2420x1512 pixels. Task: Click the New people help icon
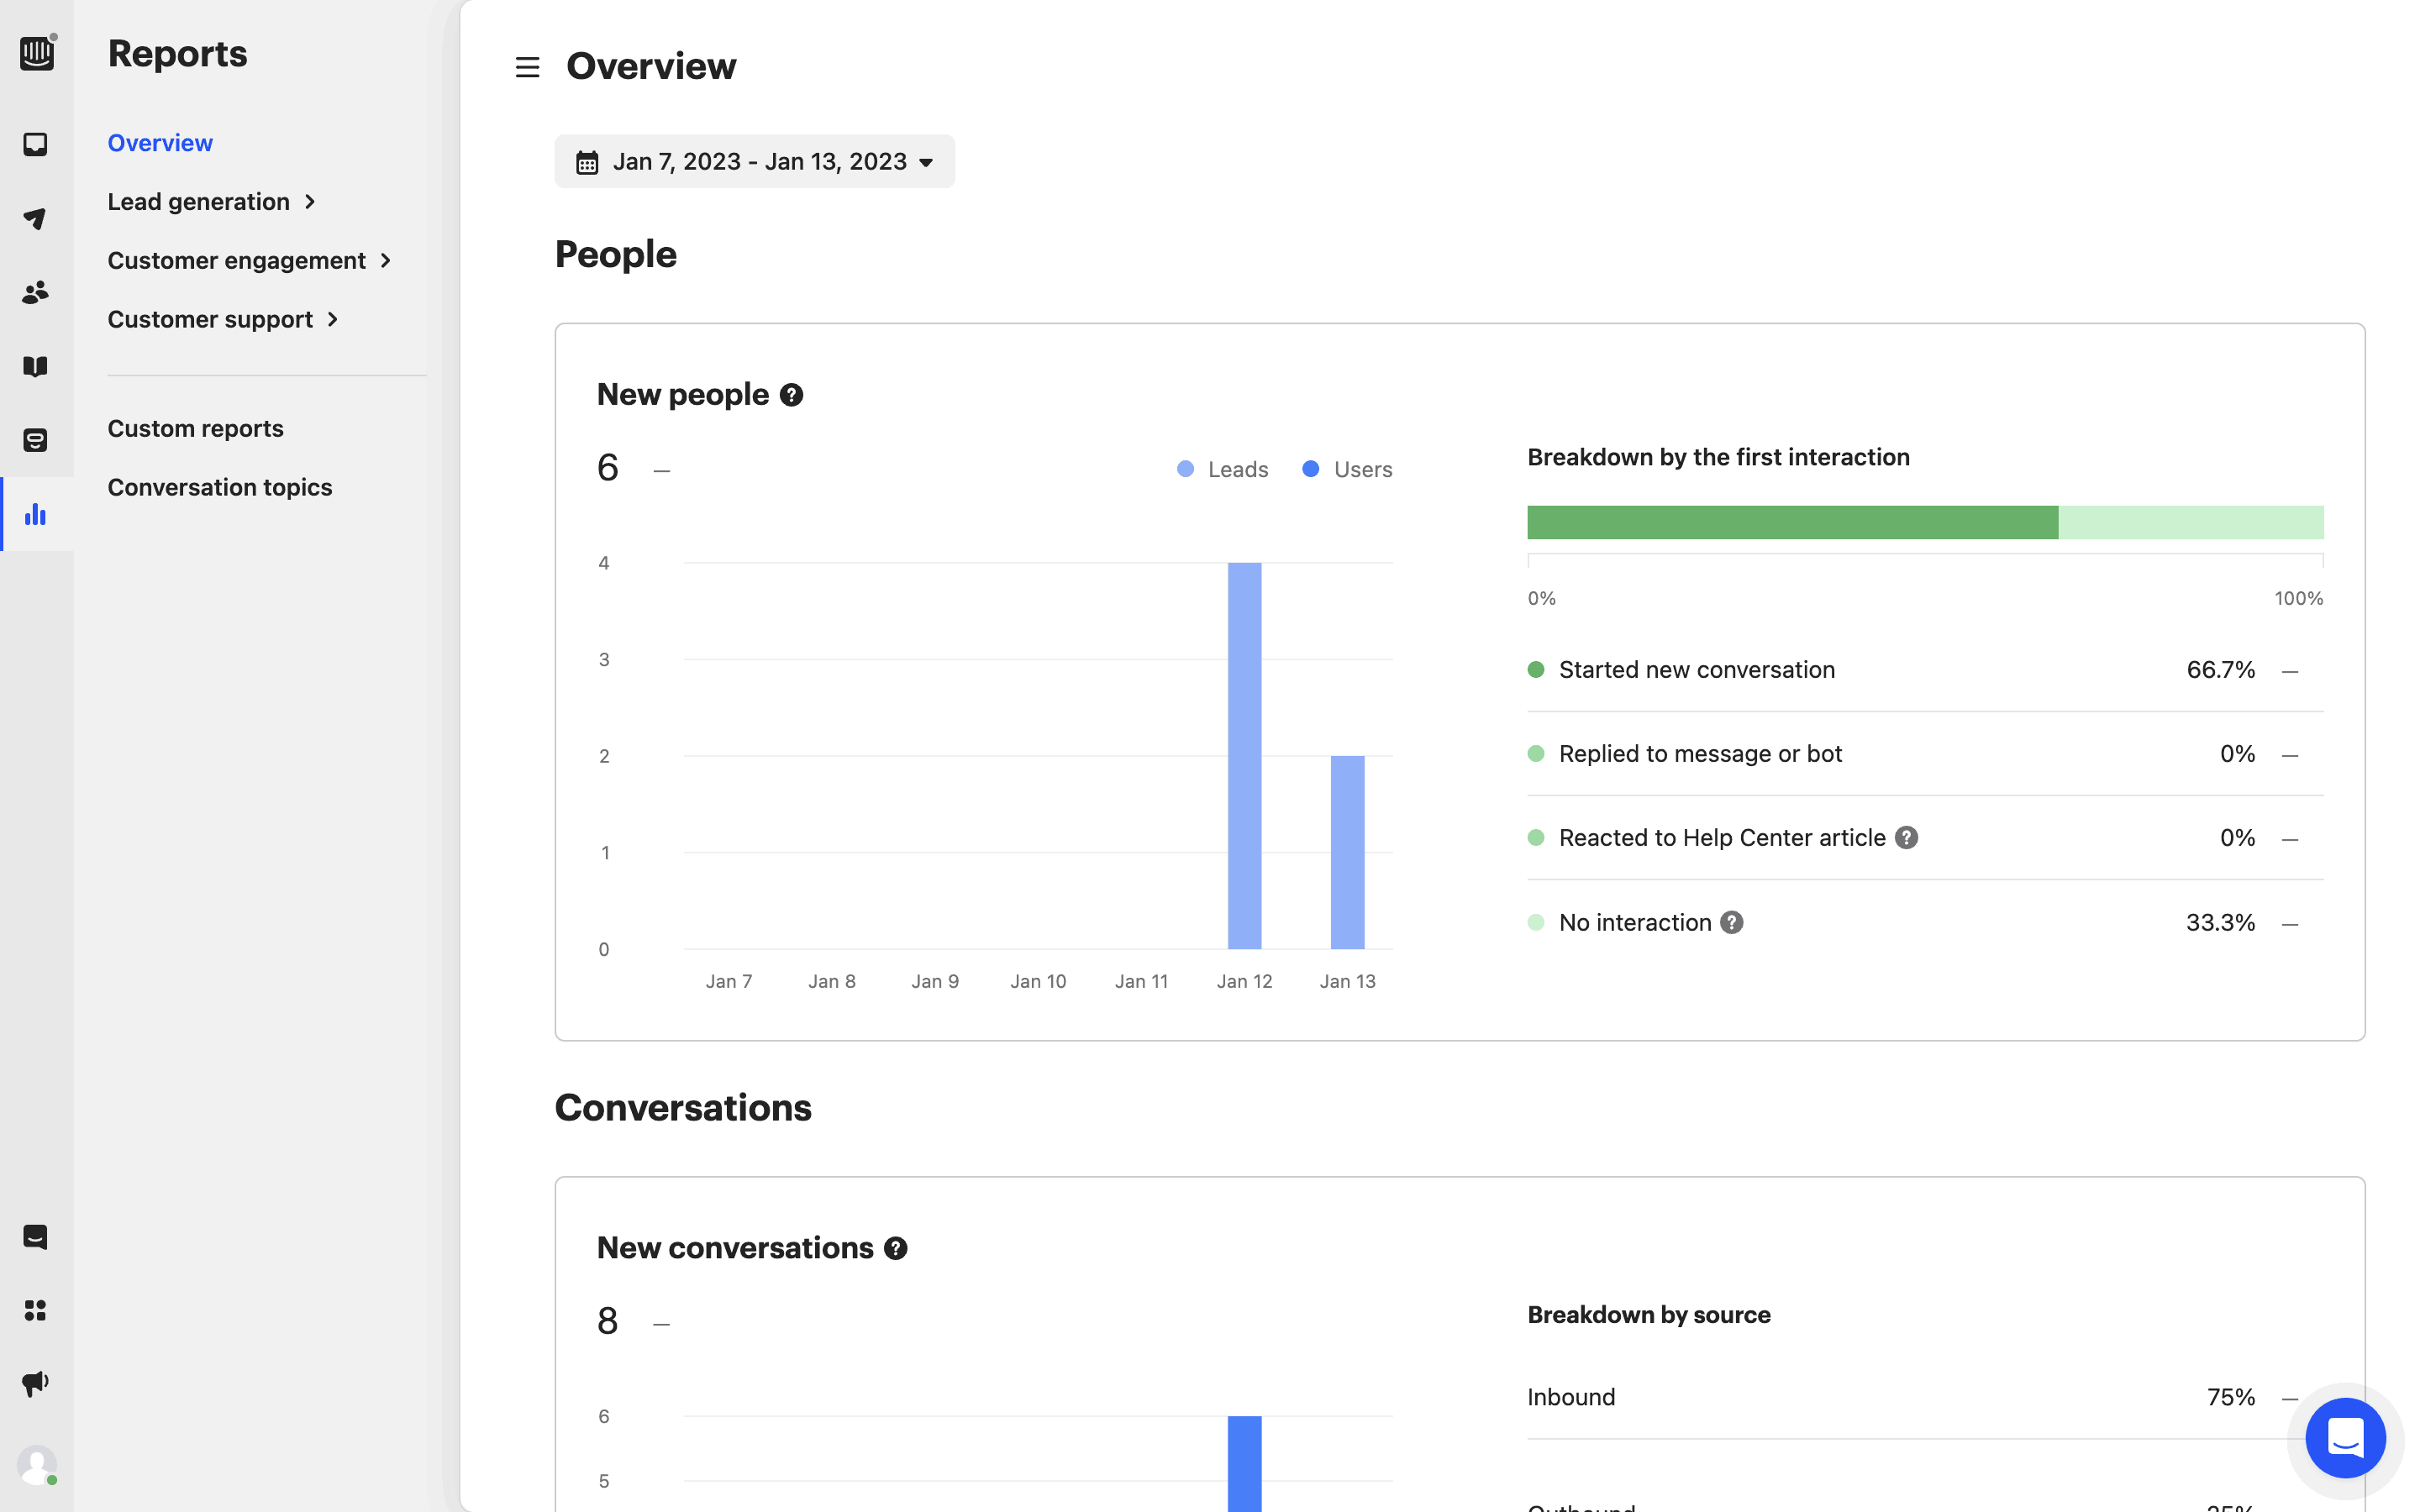pos(791,395)
